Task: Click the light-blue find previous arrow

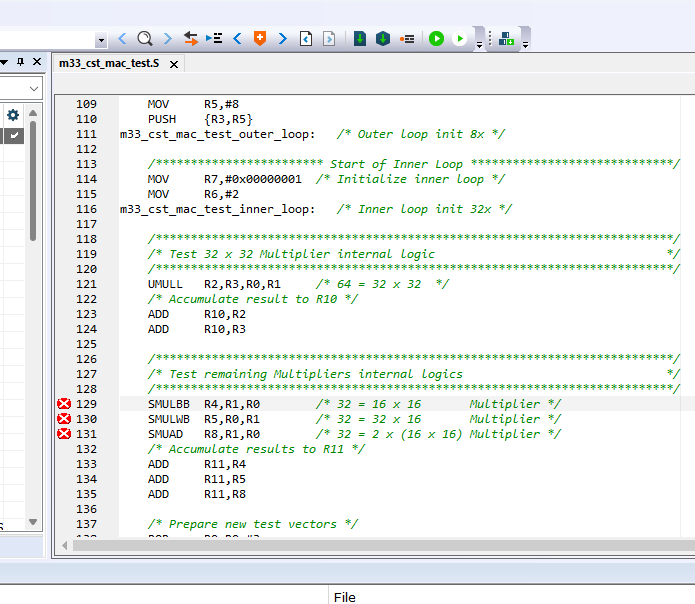Action: (122, 39)
